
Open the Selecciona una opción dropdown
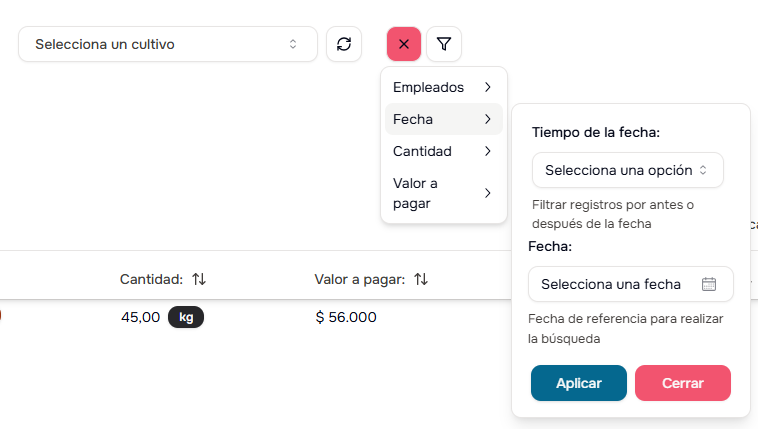click(x=627, y=170)
